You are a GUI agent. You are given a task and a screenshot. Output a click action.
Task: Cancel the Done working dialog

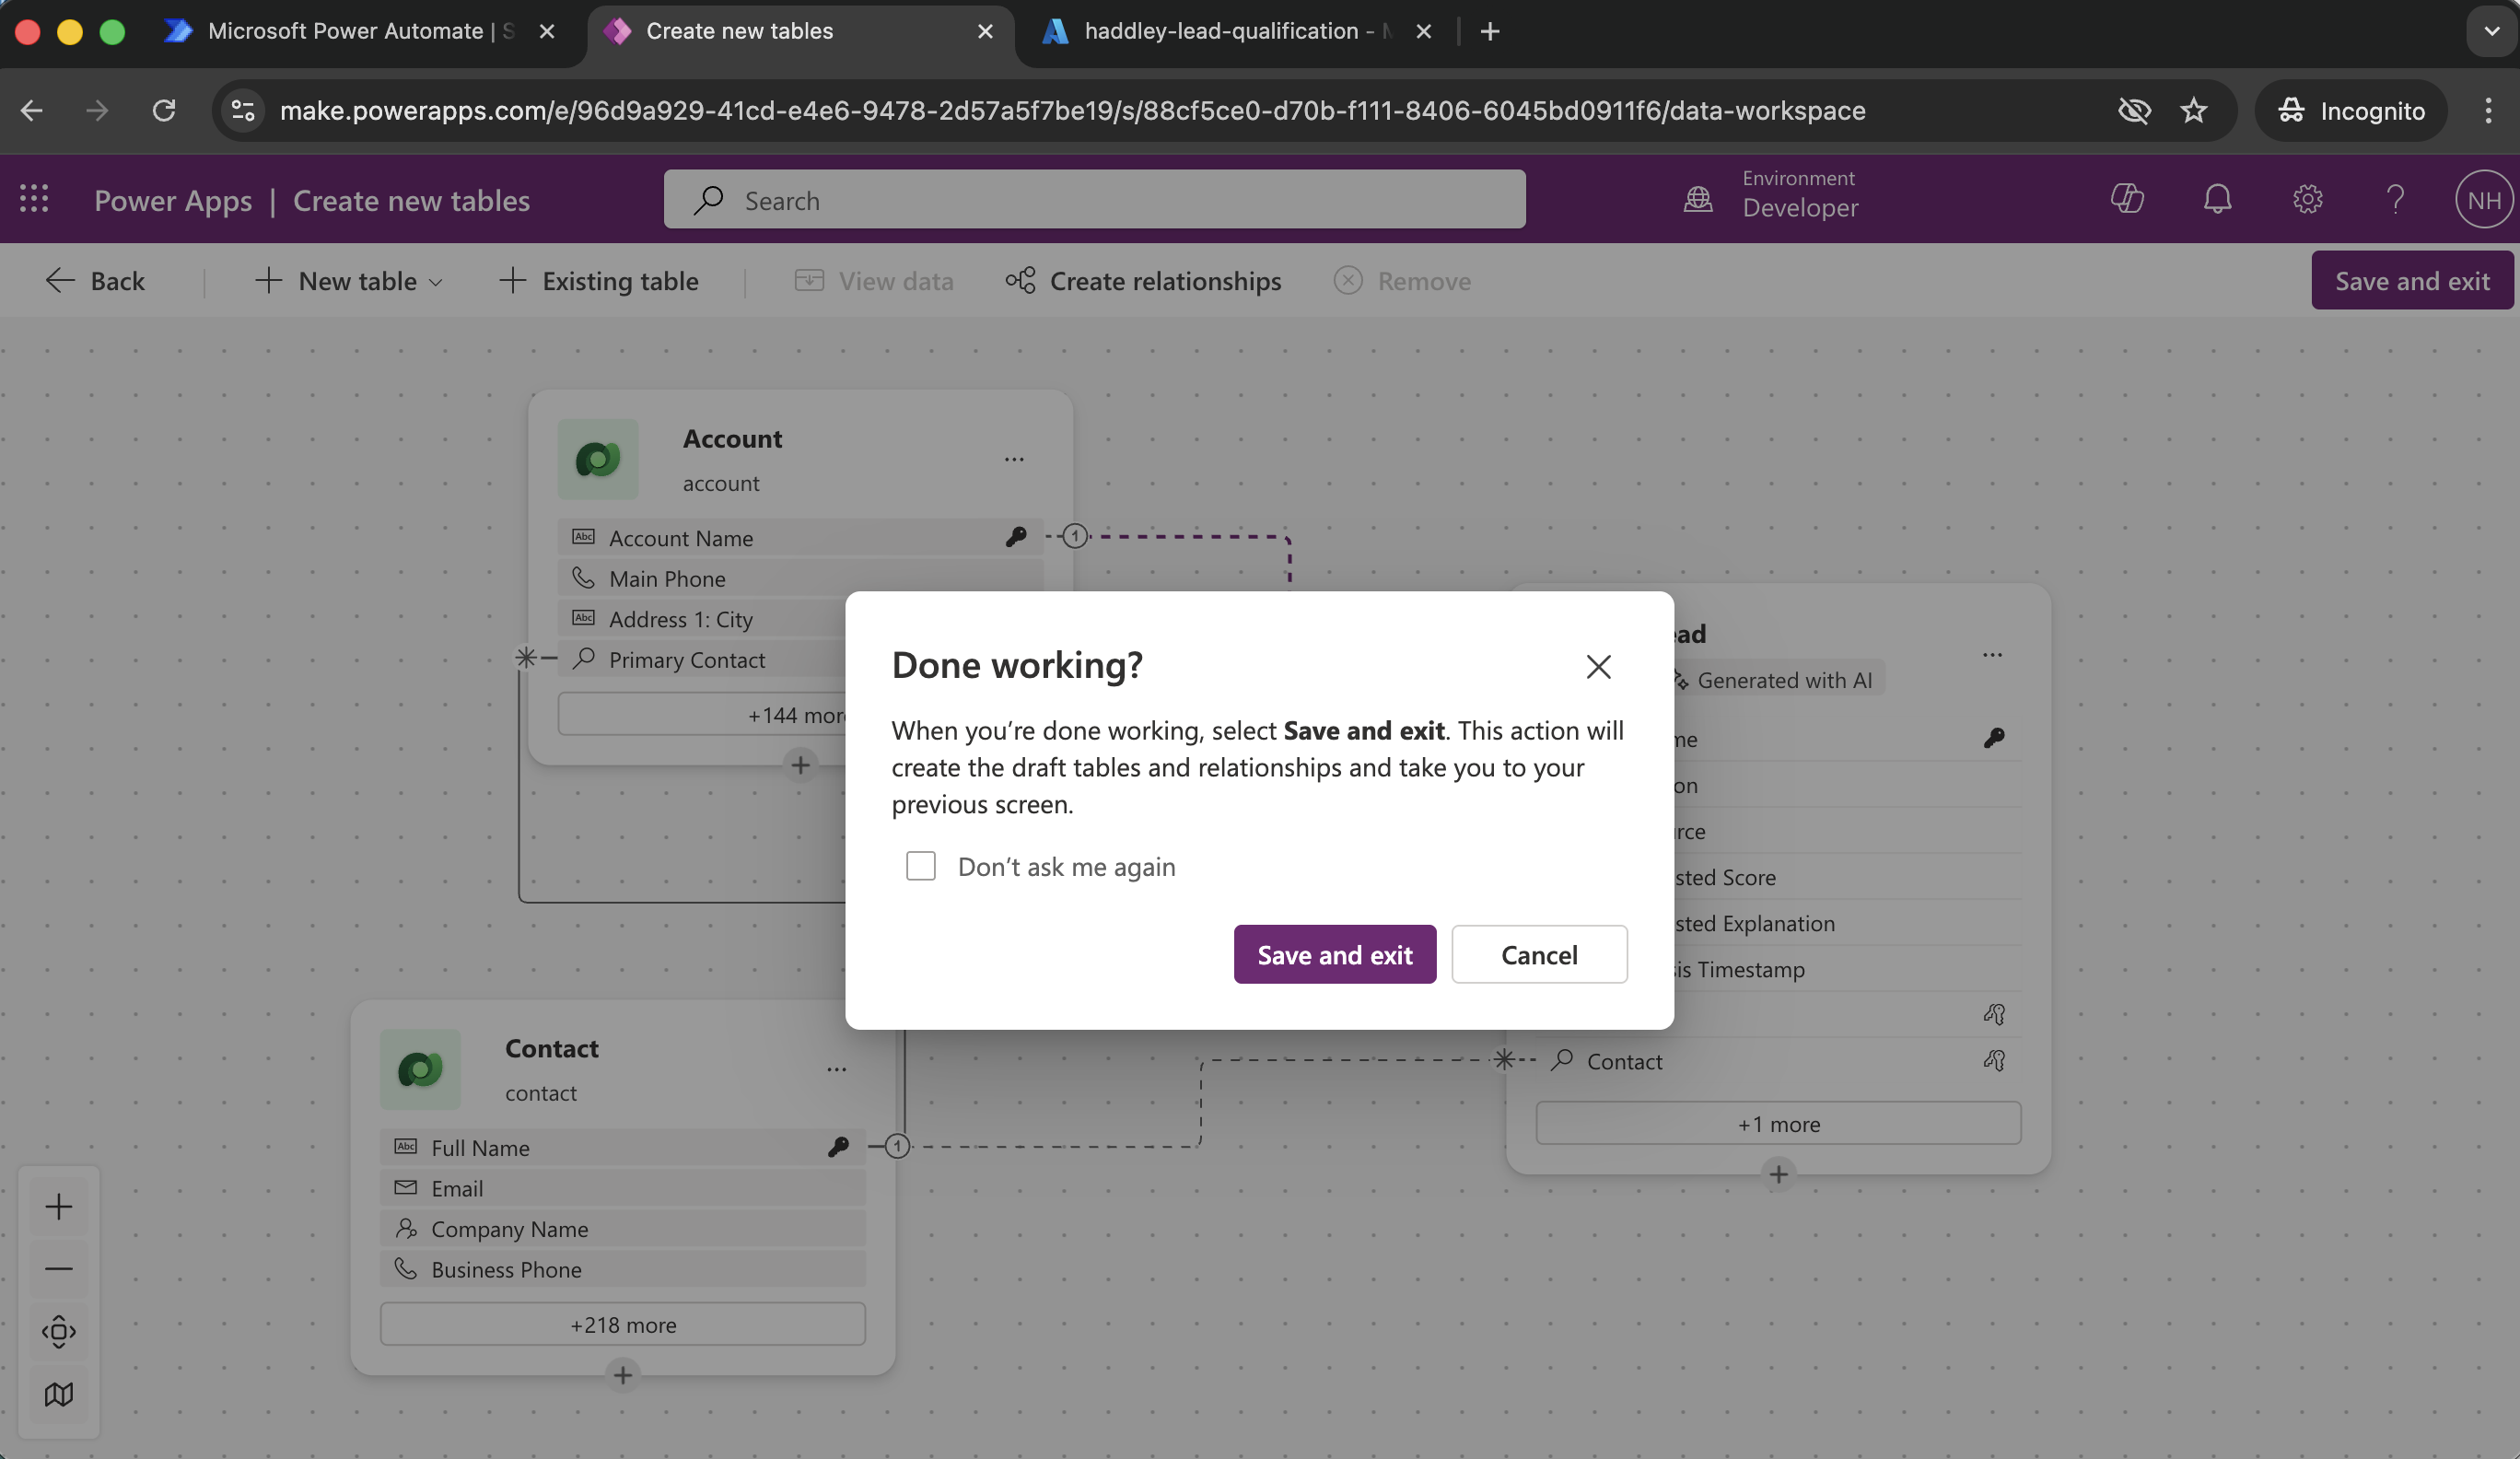pyautogui.click(x=1538, y=955)
